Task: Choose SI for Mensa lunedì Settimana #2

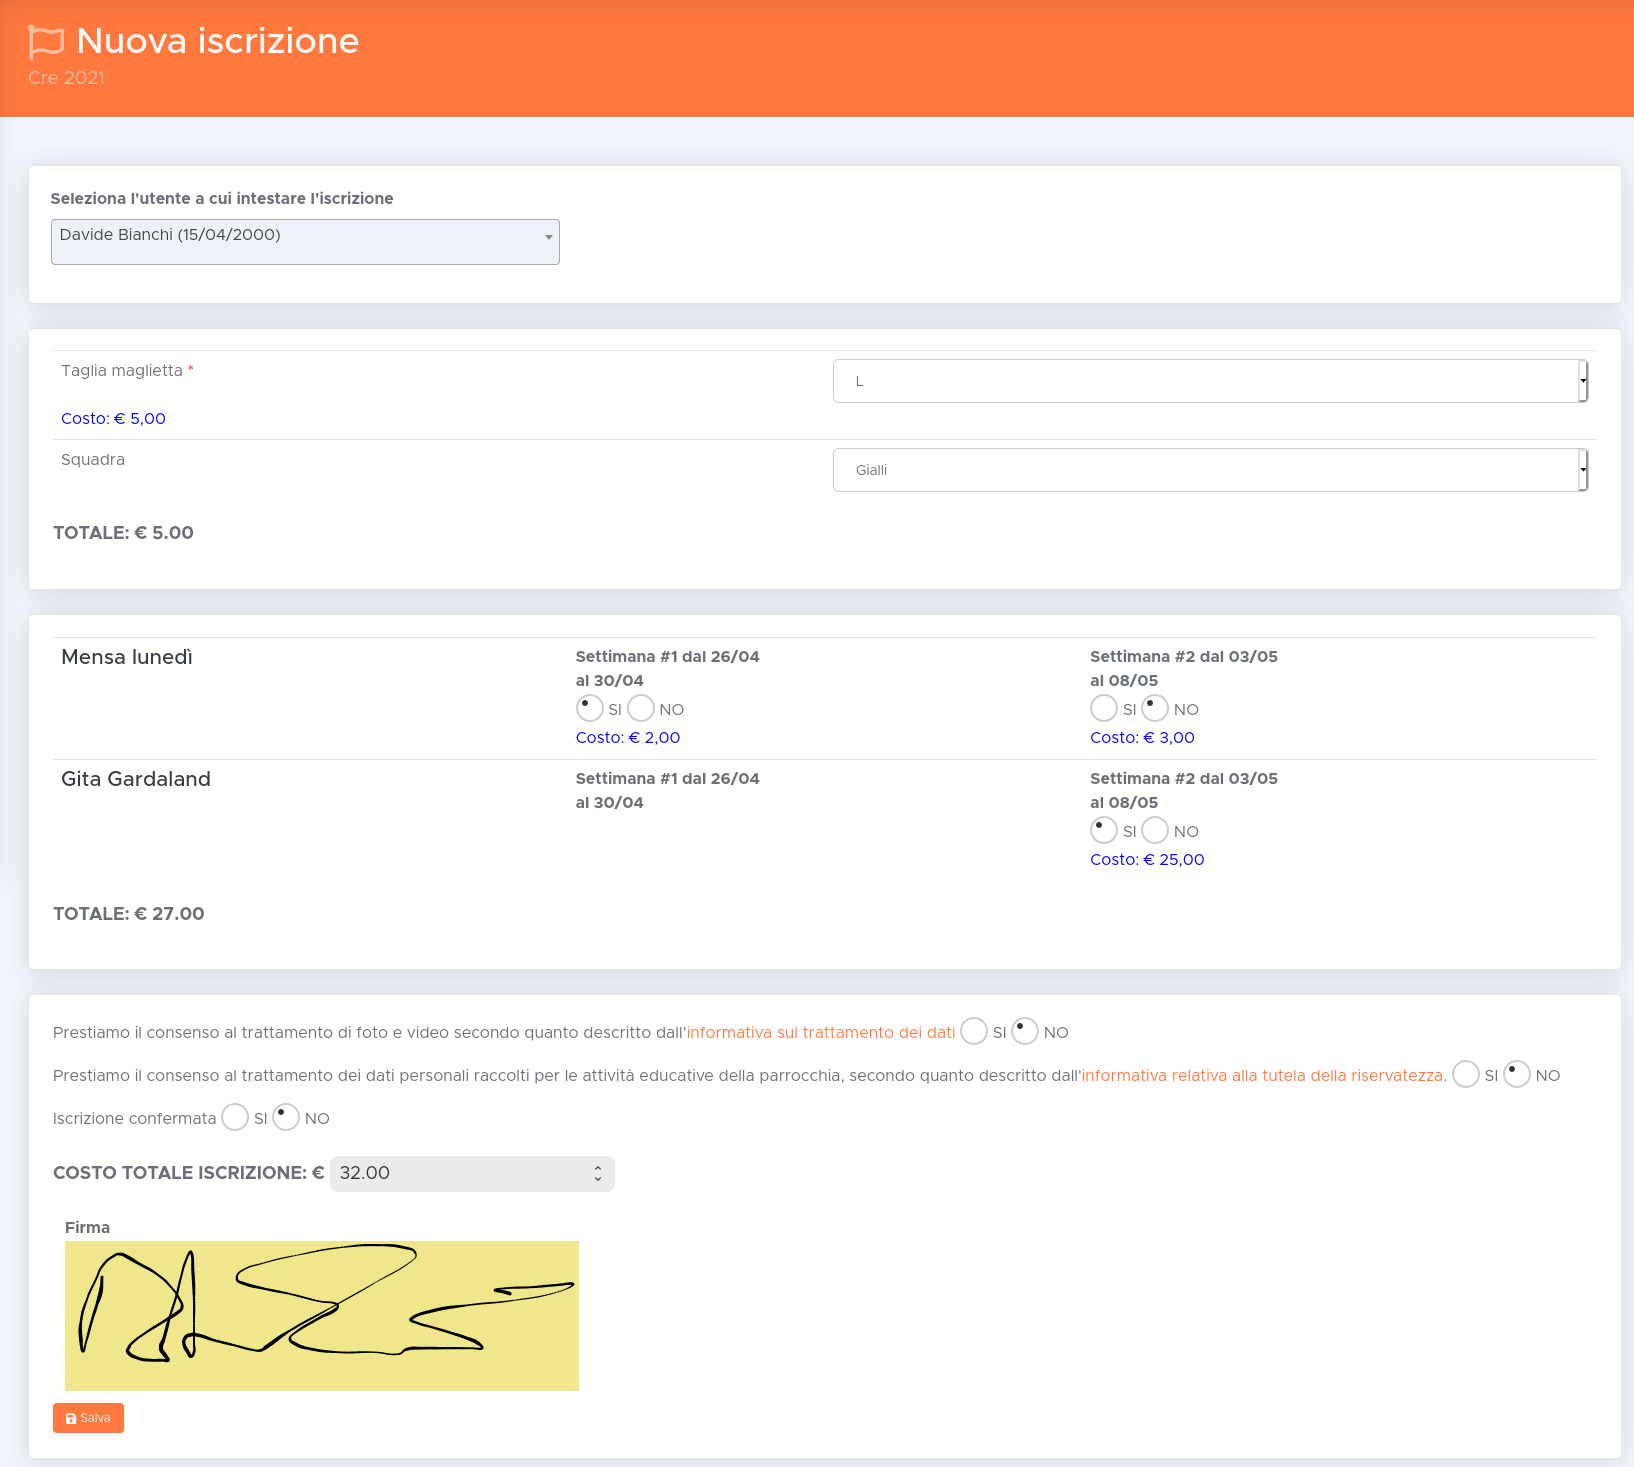Action: tap(1104, 708)
